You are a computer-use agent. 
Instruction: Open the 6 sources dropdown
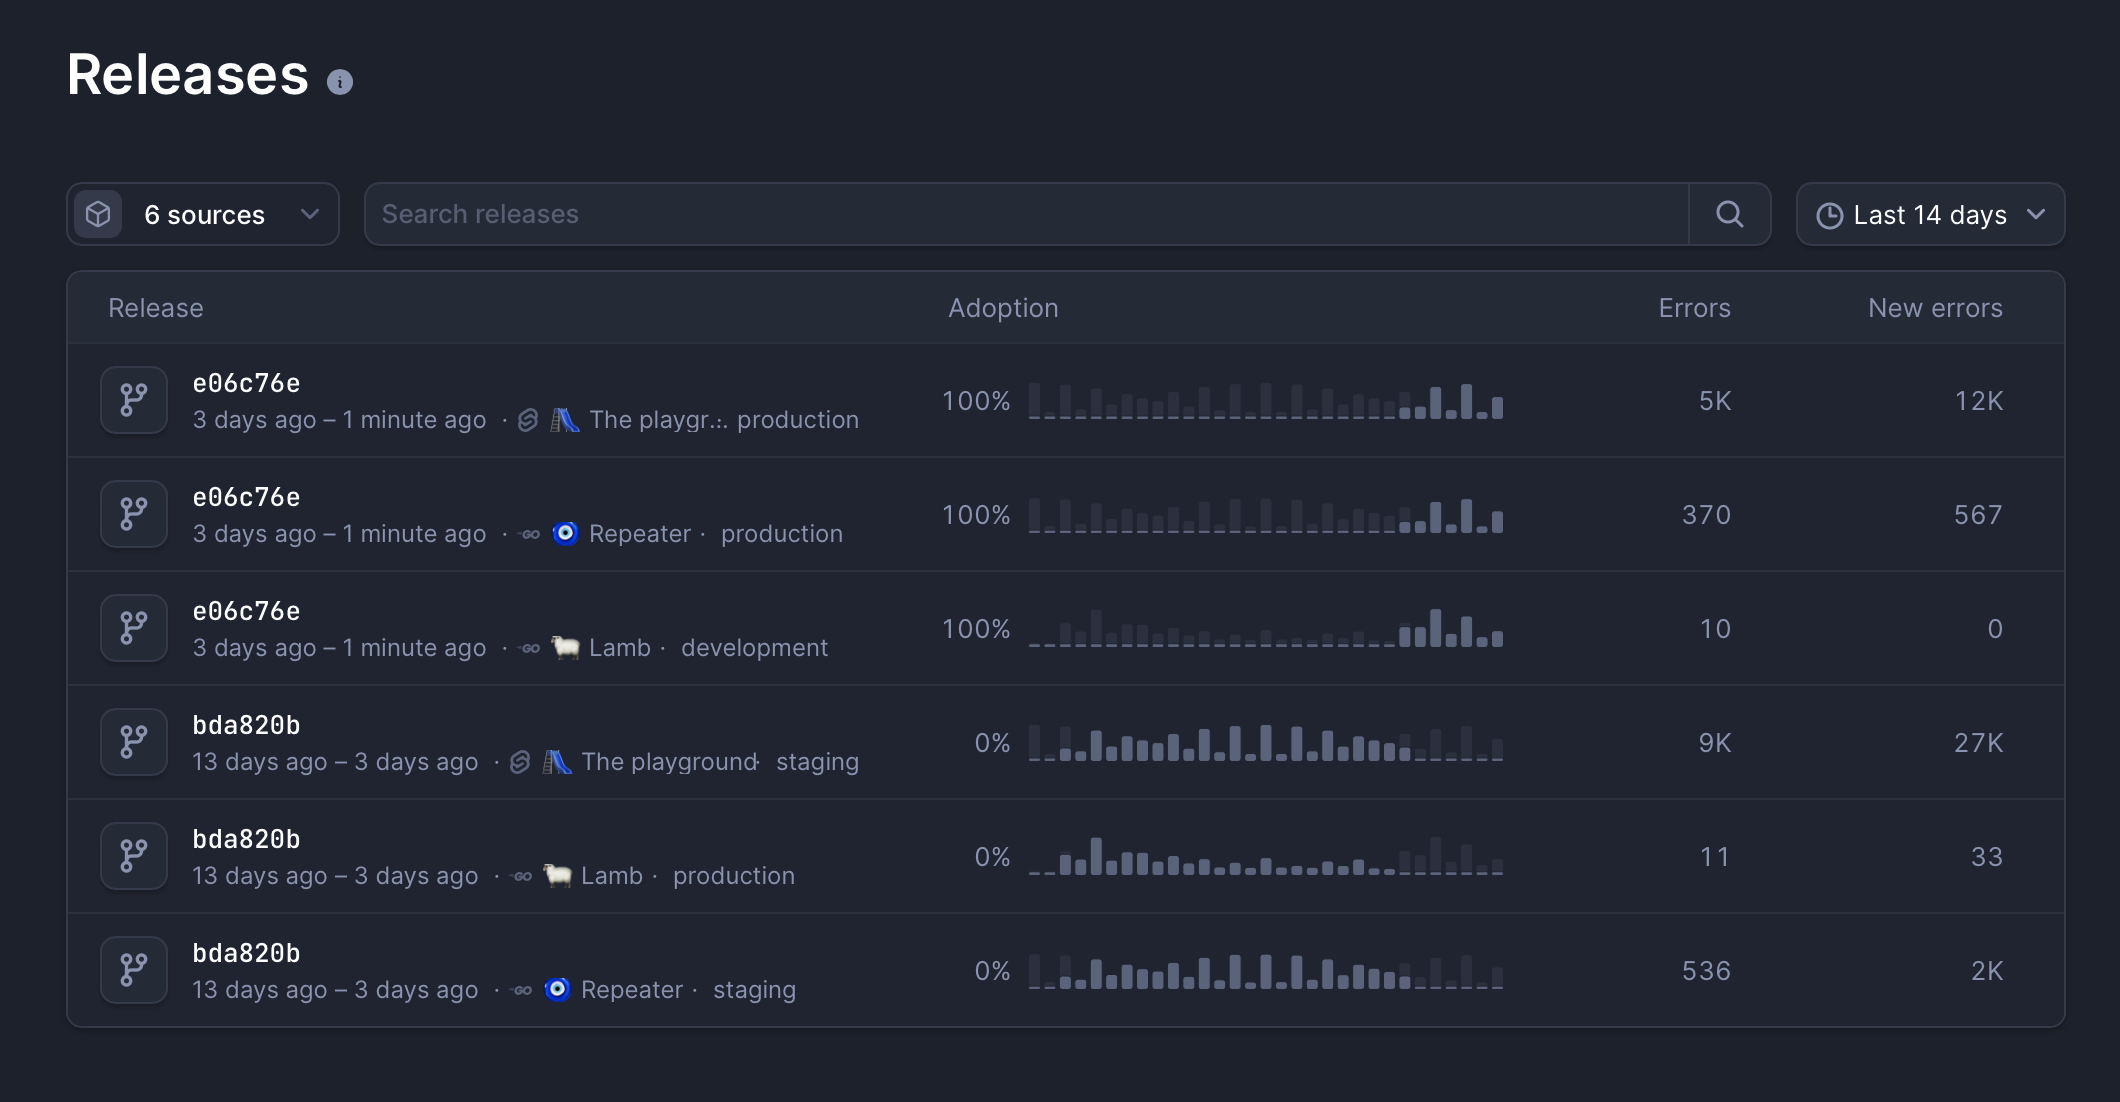[203, 214]
